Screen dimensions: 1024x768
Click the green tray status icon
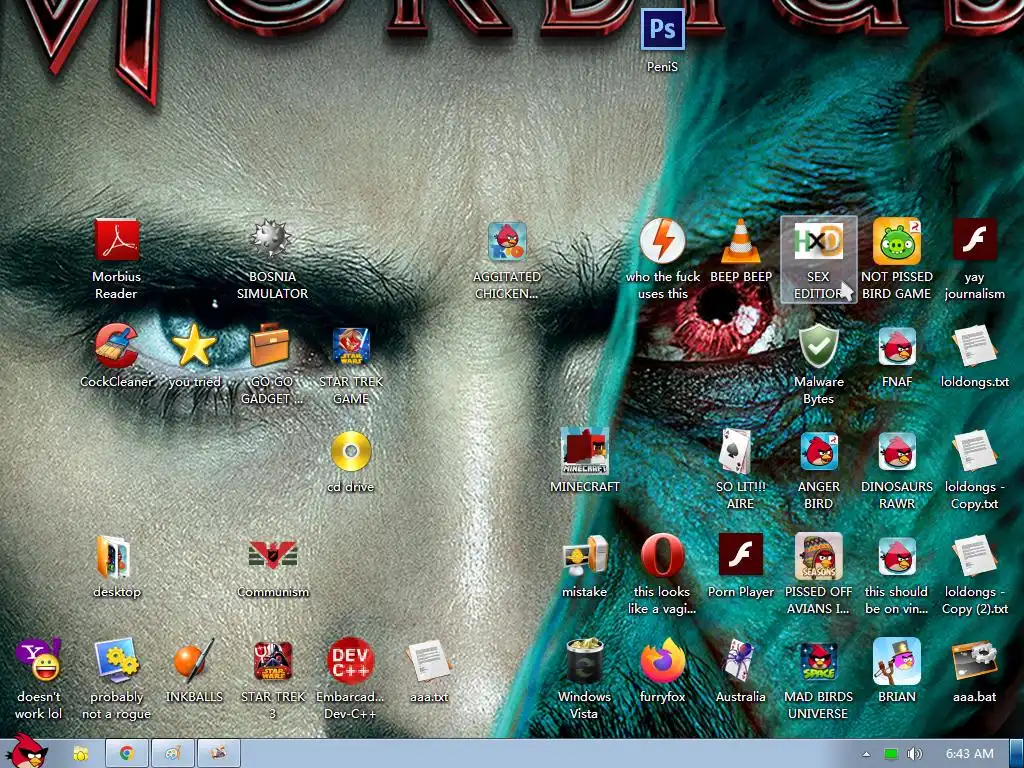coord(891,754)
